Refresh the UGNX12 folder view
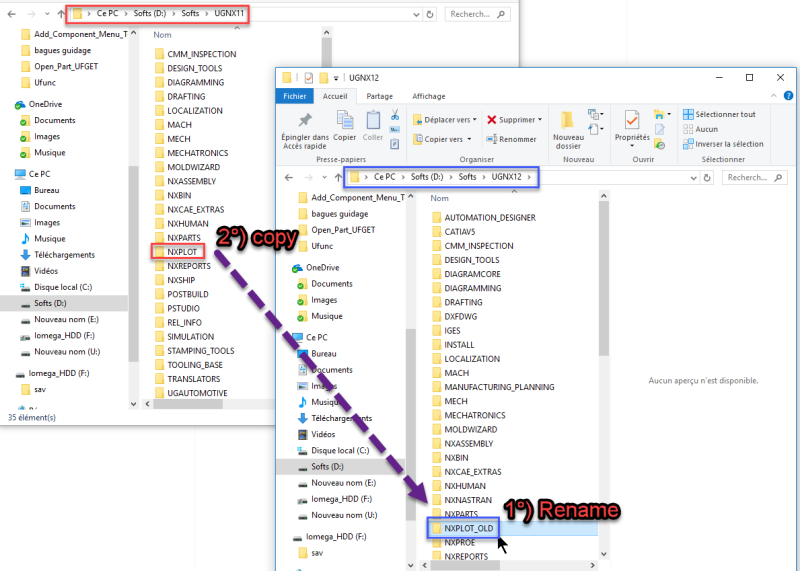 point(707,178)
